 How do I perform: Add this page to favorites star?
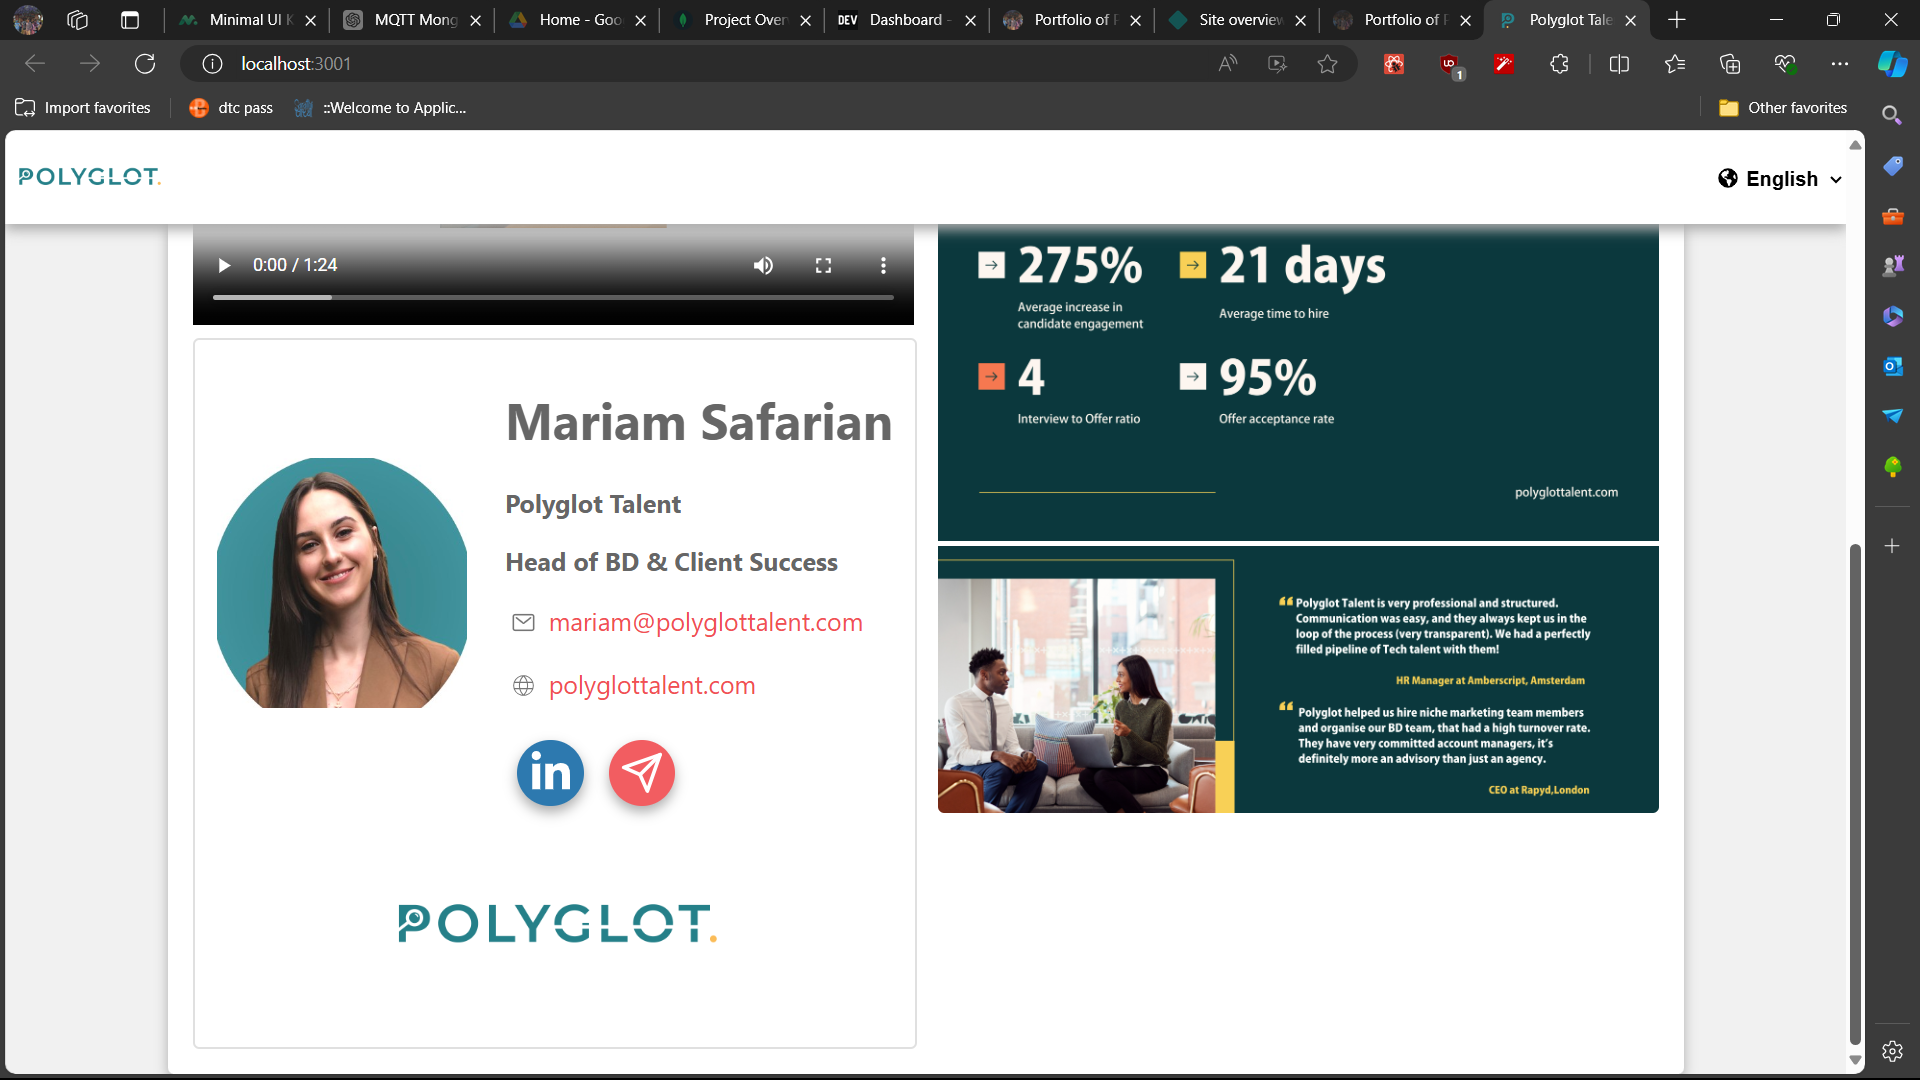coord(1327,64)
